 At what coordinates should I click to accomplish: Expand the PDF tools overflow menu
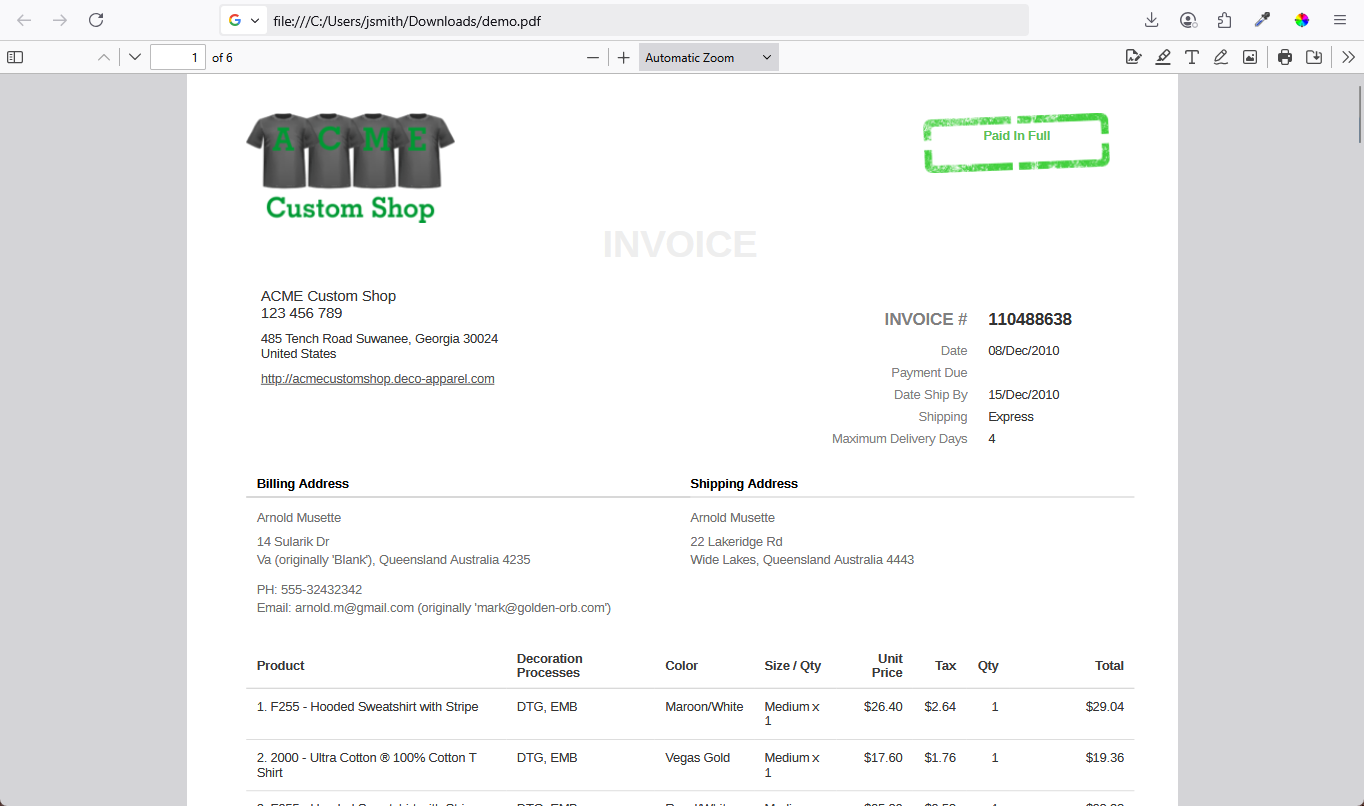(x=1348, y=58)
